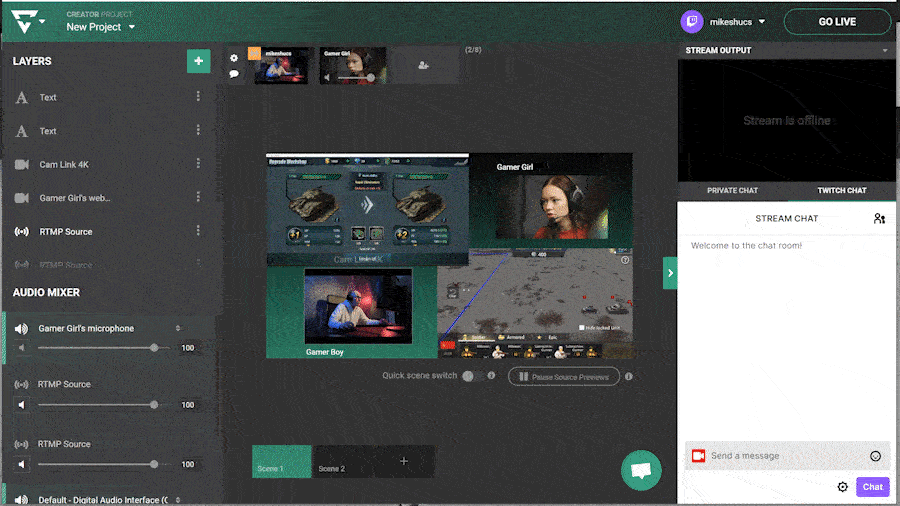Open the emoji picker in chat
Image resolution: width=900 pixels, height=506 pixels.
coord(875,456)
